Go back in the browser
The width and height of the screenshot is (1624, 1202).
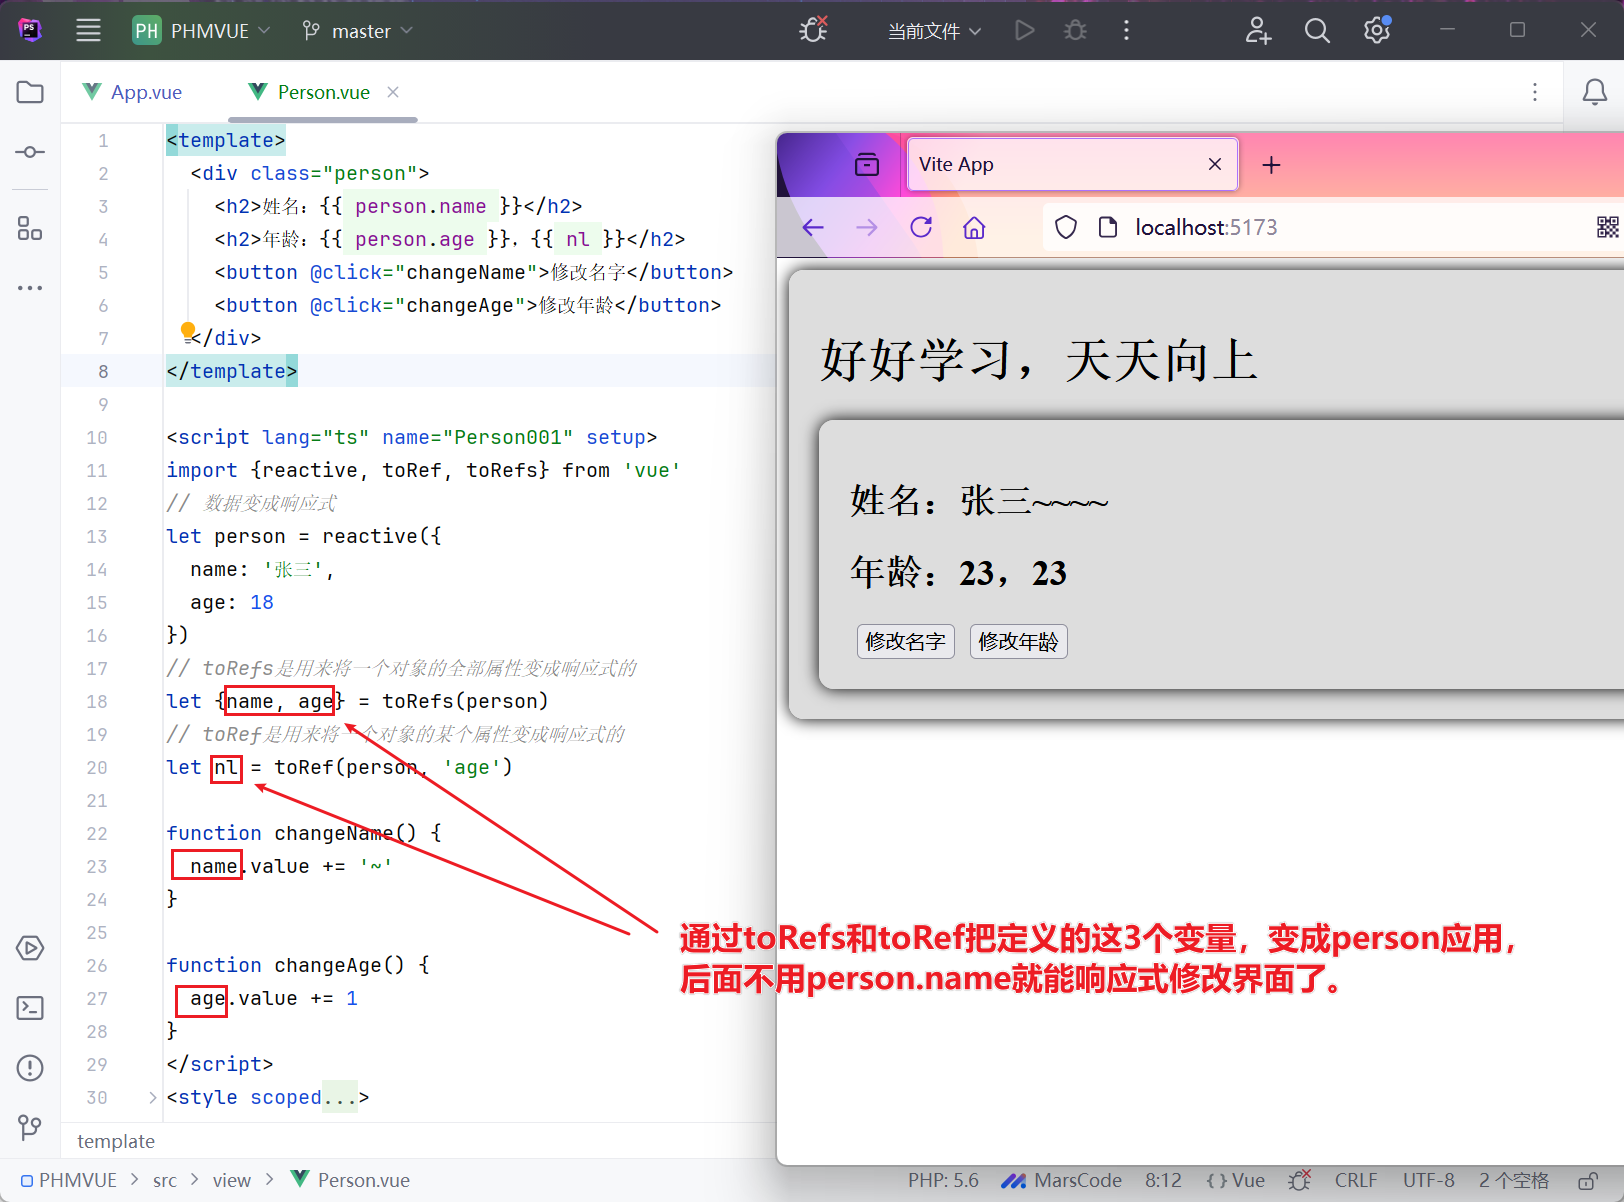[813, 227]
